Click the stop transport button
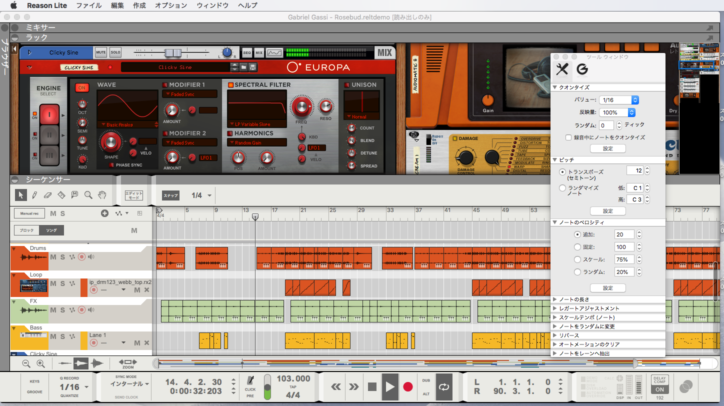Screen dimensions: 724x406 point(372,387)
